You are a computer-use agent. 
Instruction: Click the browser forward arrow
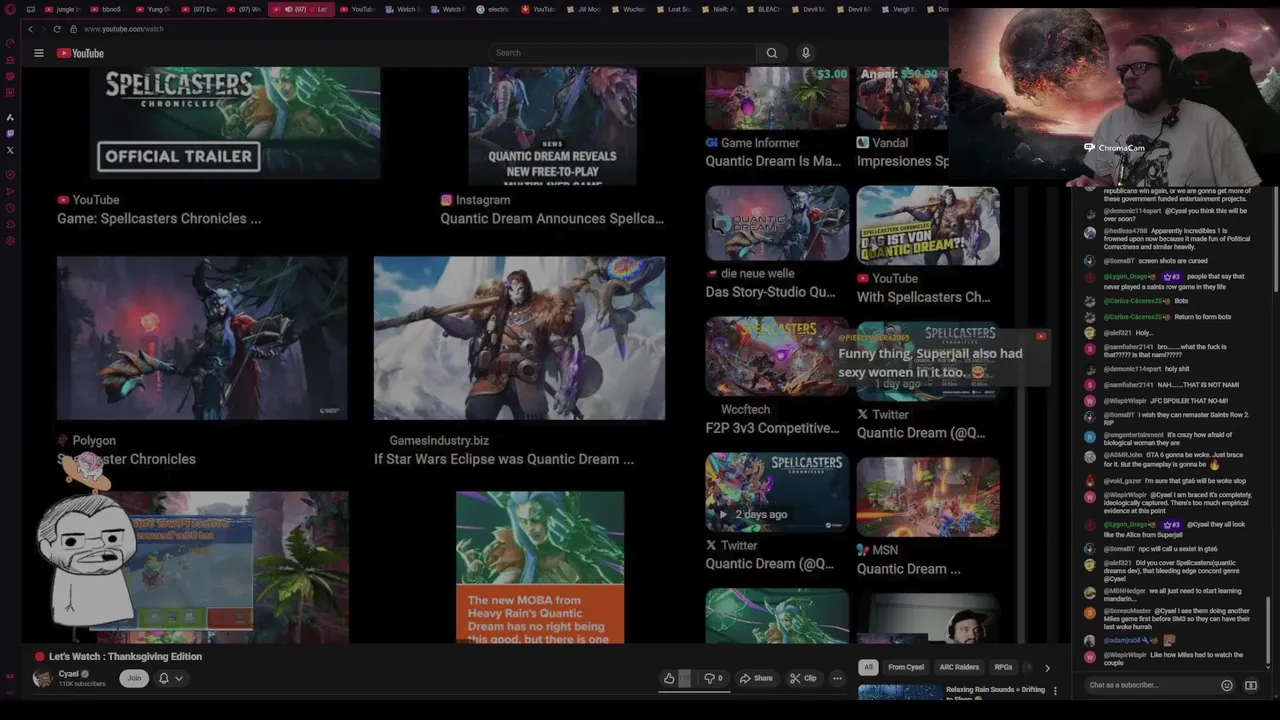pos(43,29)
